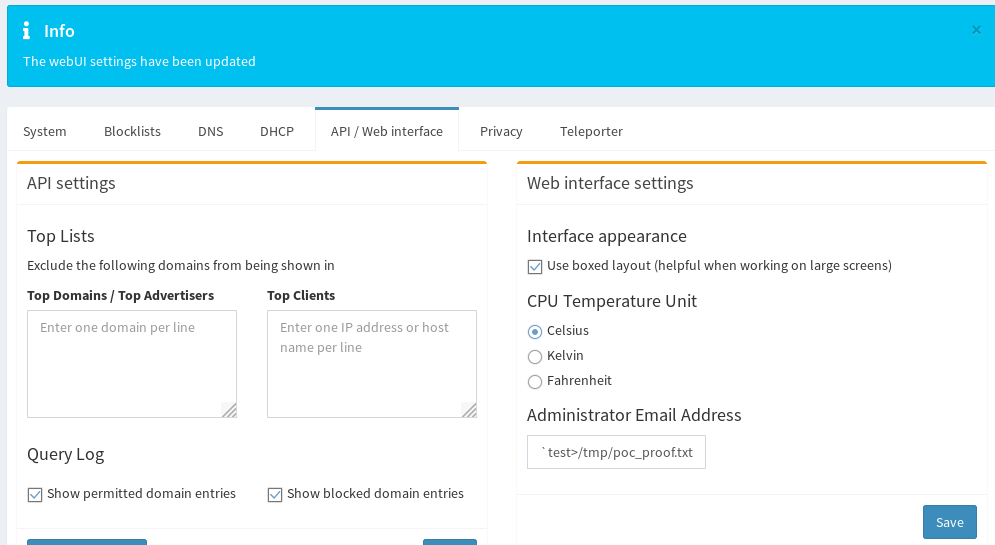Click the Administrator Email Address field
The height and width of the screenshot is (545, 995).
point(616,452)
